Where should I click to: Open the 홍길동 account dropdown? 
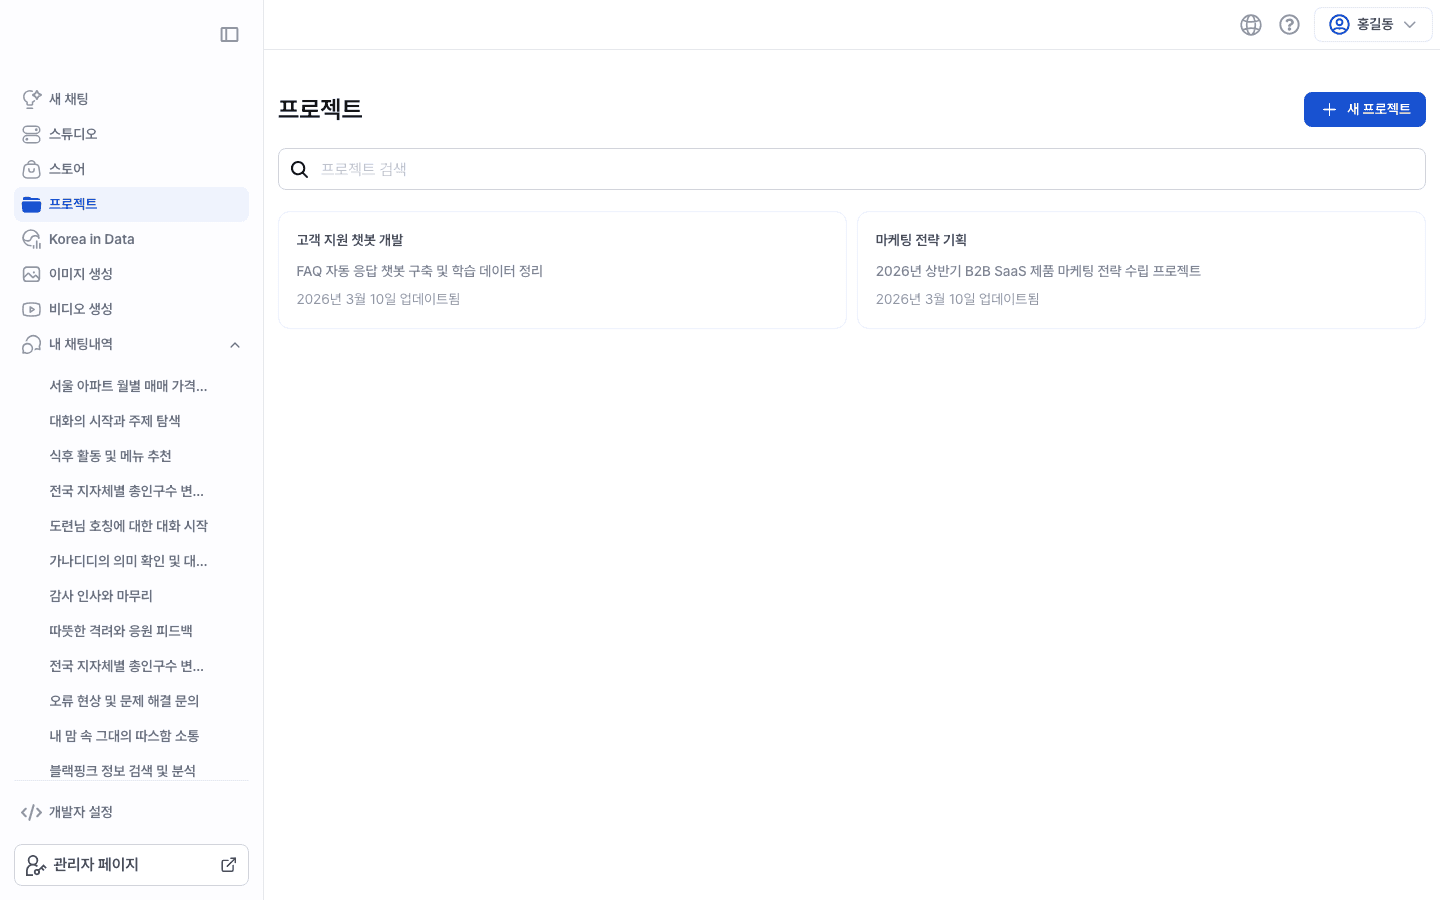(x=1373, y=24)
